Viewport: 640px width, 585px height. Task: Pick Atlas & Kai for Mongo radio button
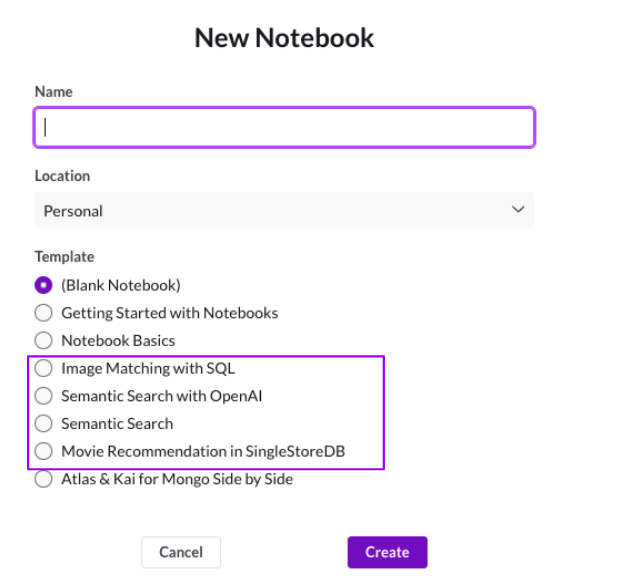[44, 479]
